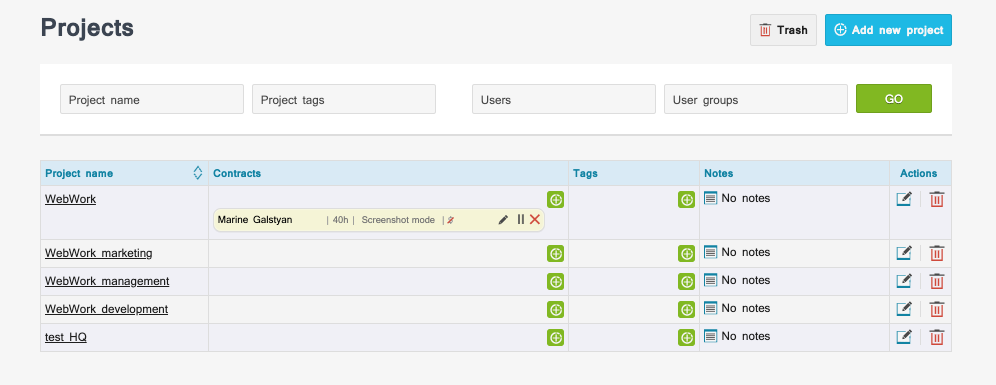Add tag to test_HQ project
Screen dimensions: 996x385
[687, 337]
